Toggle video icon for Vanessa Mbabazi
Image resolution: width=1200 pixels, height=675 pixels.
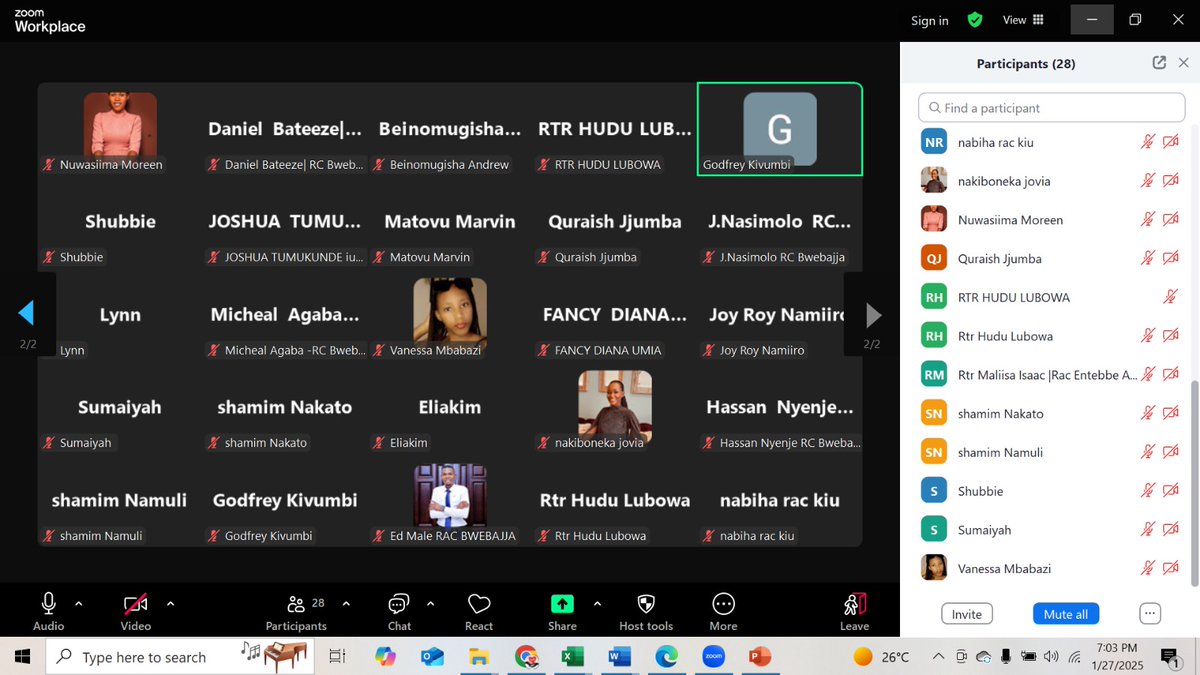tap(1170, 568)
